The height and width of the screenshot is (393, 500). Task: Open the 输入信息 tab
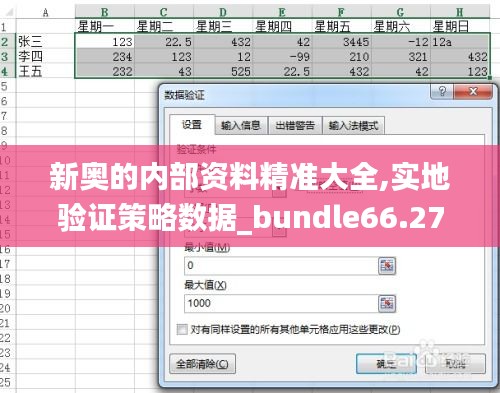click(x=241, y=125)
